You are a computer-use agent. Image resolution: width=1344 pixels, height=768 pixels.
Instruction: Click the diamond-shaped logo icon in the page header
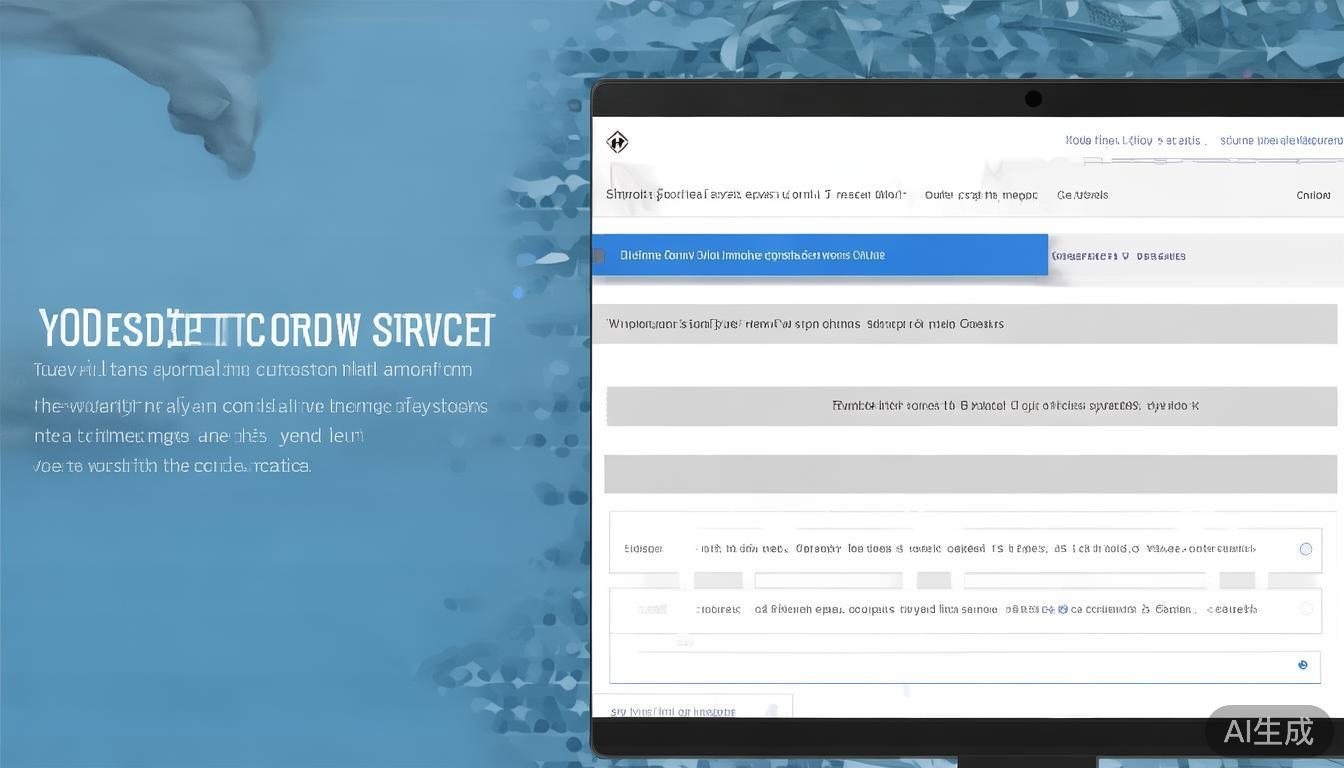click(617, 142)
